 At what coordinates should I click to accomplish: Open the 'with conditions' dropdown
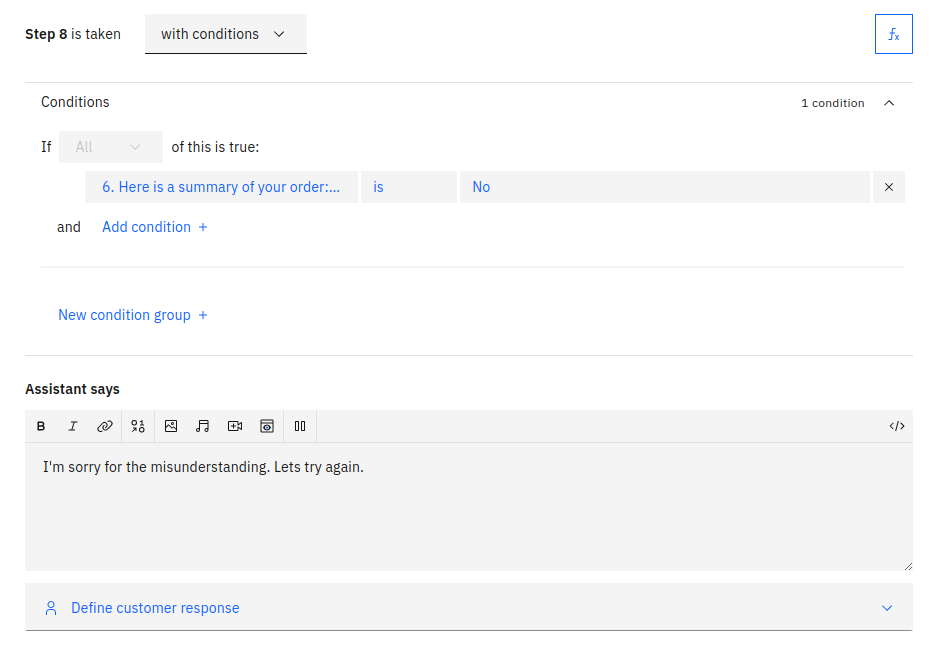pyautogui.click(x=225, y=34)
